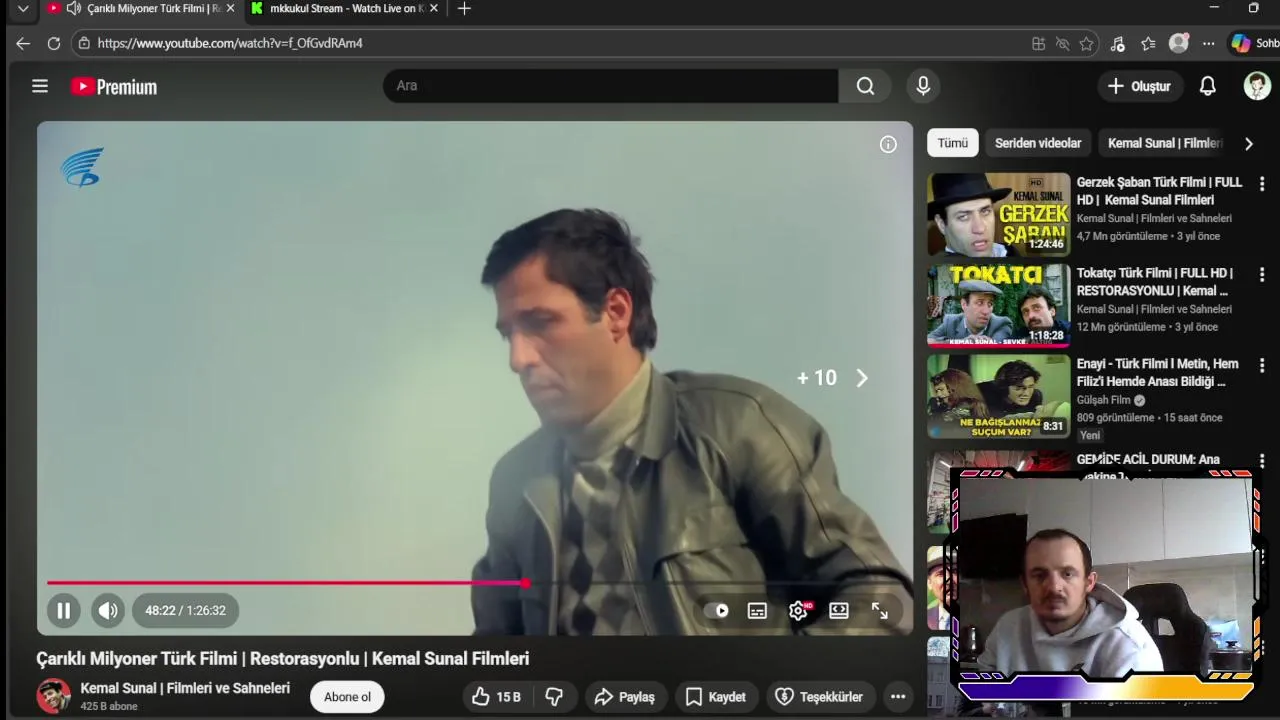Open the Gerzek Şaban Türk Filmi title
Image resolution: width=1280 pixels, height=720 pixels.
pos(1159,191)
